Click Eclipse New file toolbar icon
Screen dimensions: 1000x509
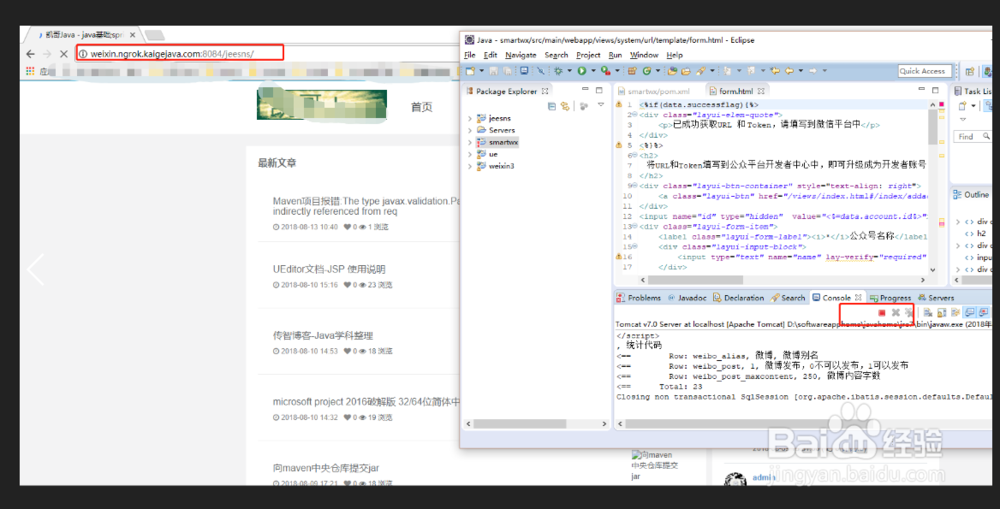(x=470, y=71)
